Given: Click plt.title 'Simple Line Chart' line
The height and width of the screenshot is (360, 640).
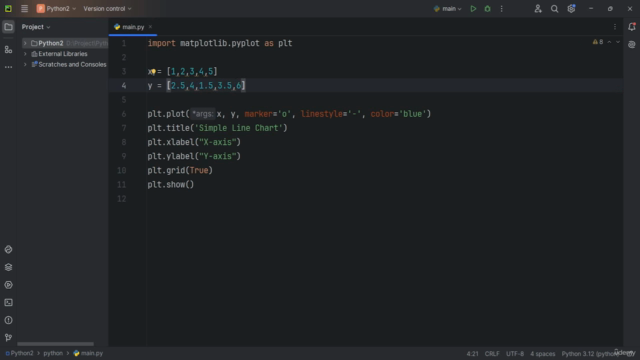Looking at the screenshot, I should point(217,128).
